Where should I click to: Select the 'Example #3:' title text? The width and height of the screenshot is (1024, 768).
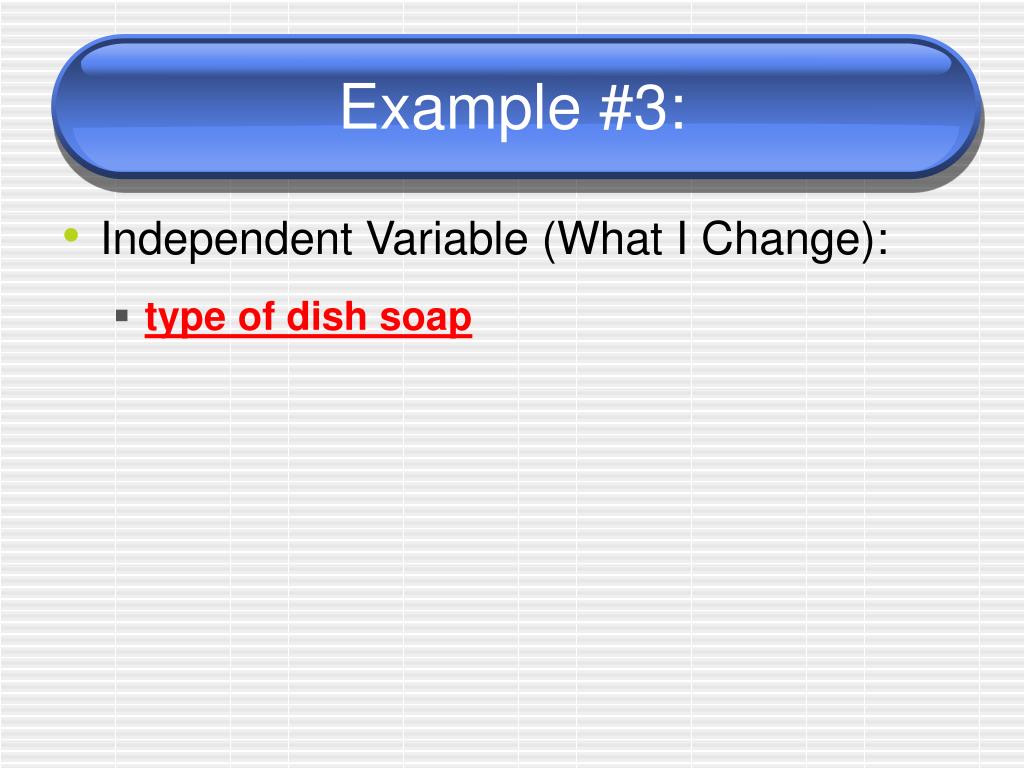click(x=513, y=107)
